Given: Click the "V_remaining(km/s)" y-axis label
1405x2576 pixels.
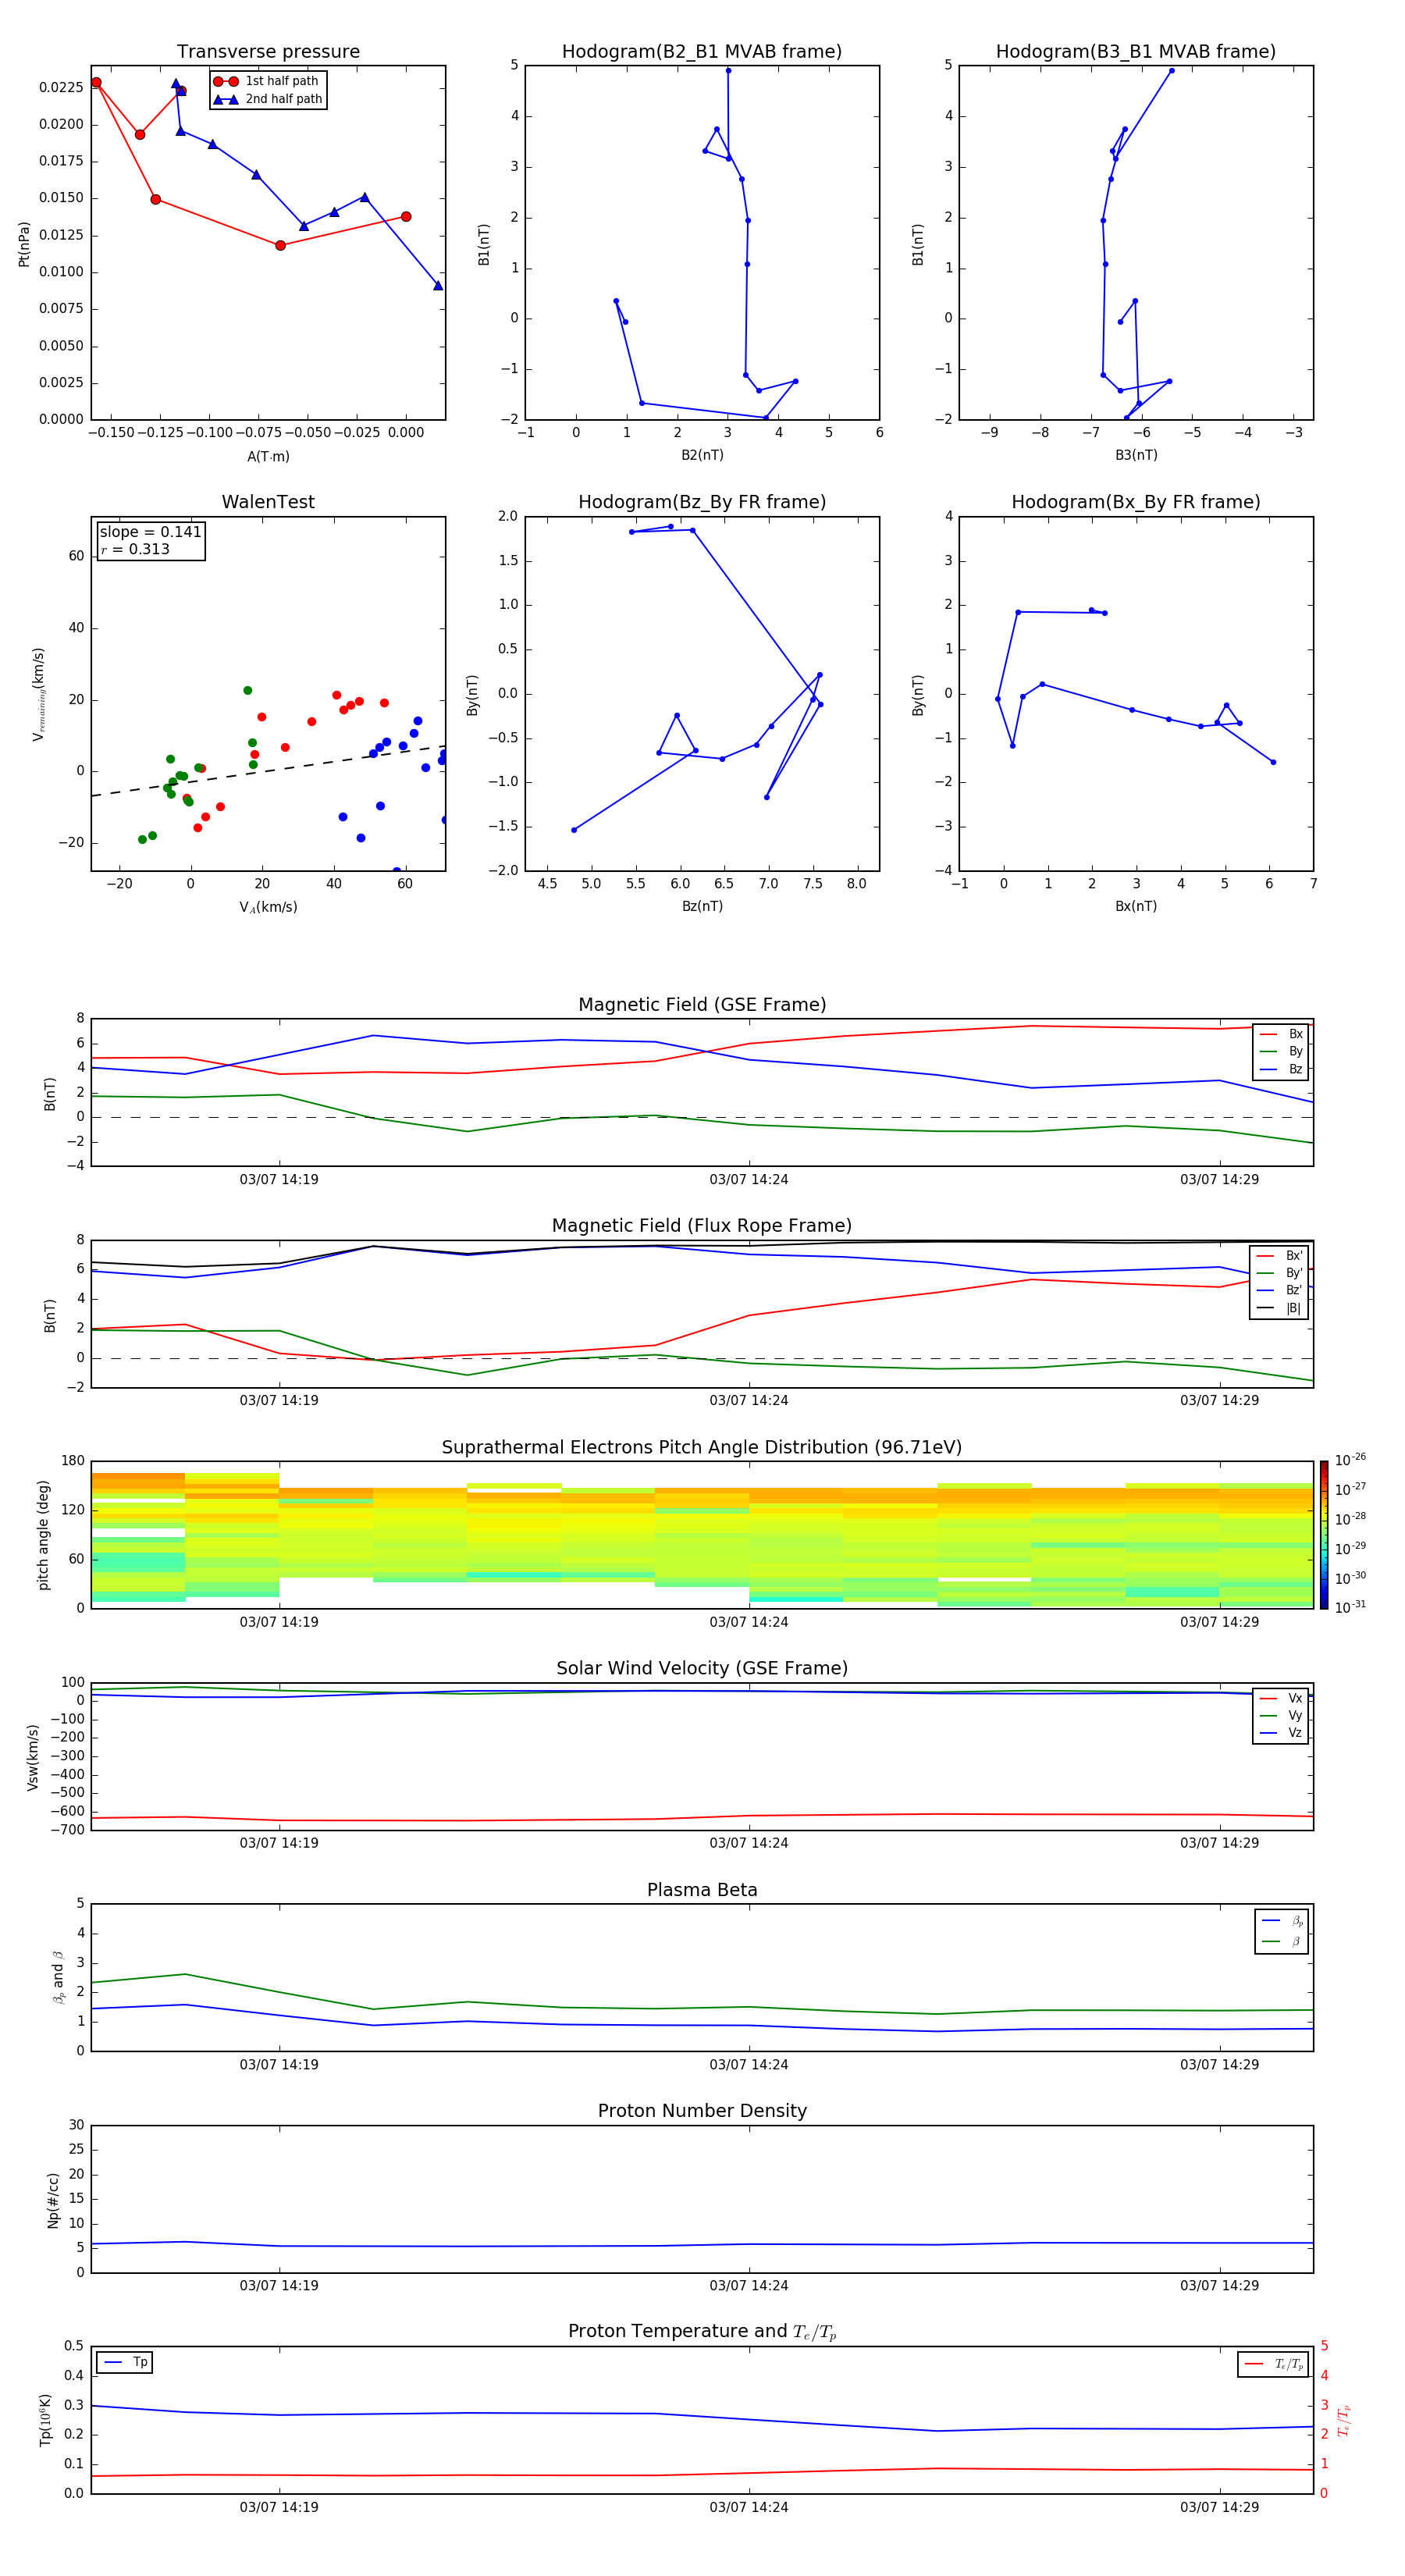Looking at the screenshot, I should click(38, 694).
